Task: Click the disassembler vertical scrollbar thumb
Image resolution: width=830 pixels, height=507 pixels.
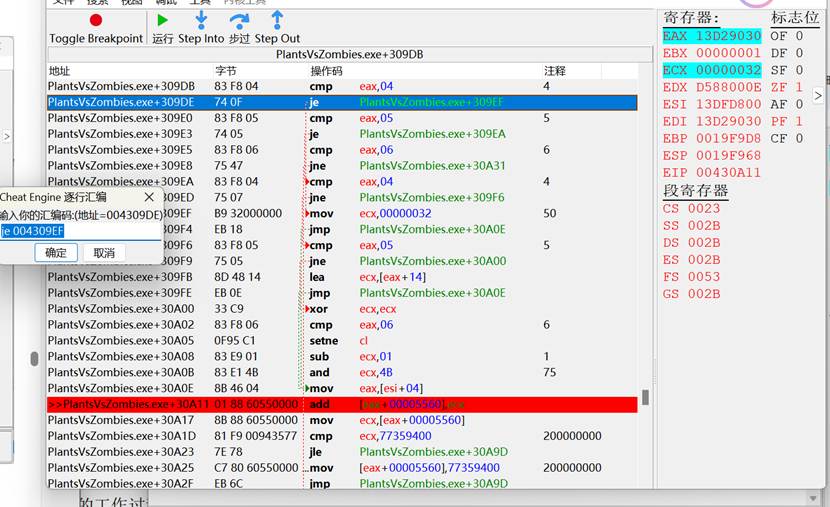Action: point(645,397)
